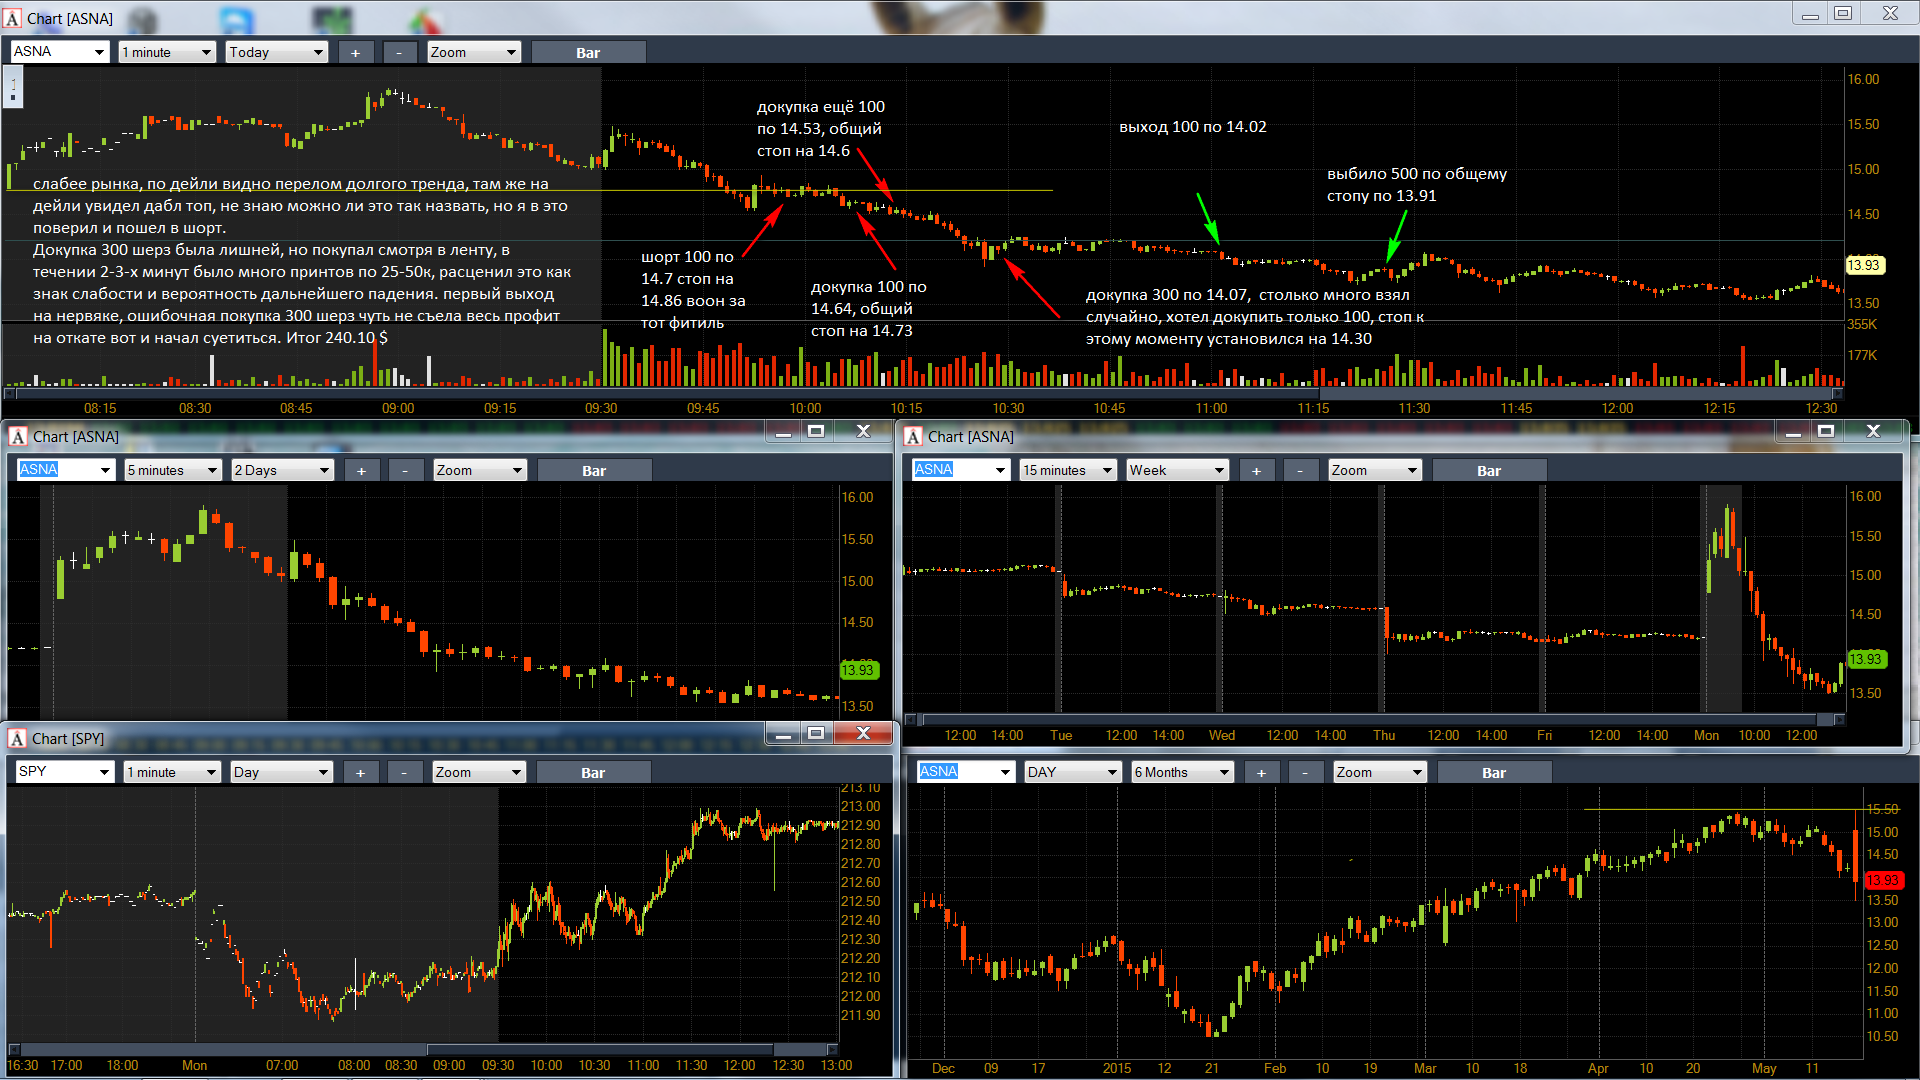This screenshot has height=1080, width=1920.
Task: Minimize the 5 minutes Chart [ASNA] window
Action: 783,431
